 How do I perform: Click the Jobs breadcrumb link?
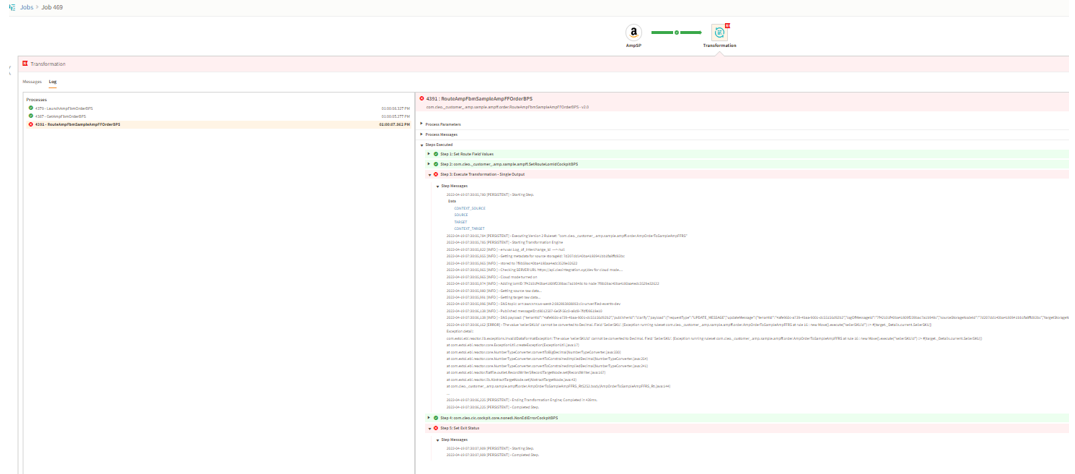click(x=26, y=6)
